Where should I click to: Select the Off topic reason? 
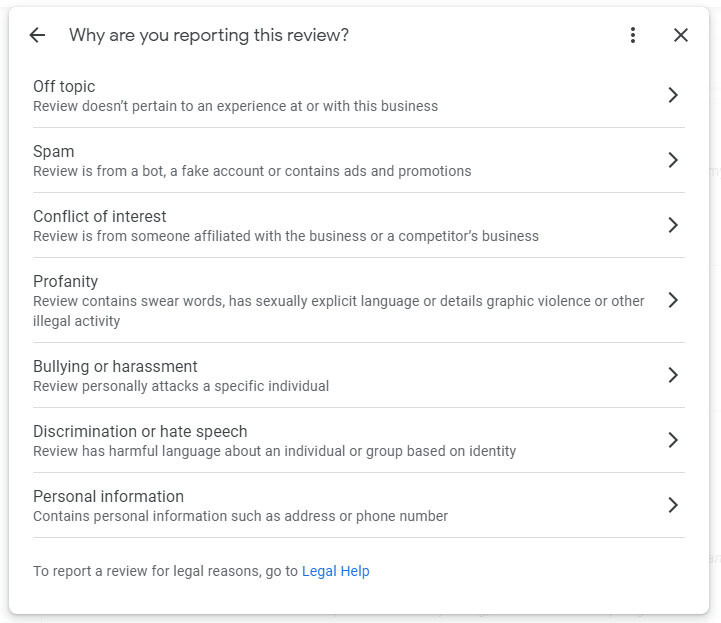pos(64,87)
